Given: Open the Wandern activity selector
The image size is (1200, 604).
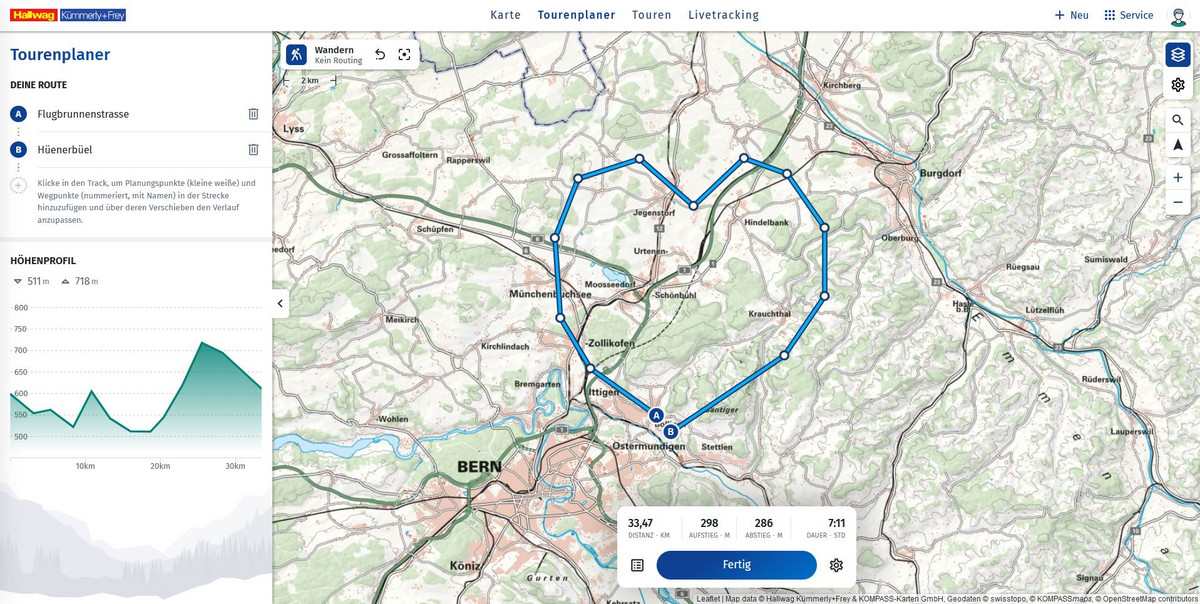Looking at the screenshot, I should (x=325, y=55).
